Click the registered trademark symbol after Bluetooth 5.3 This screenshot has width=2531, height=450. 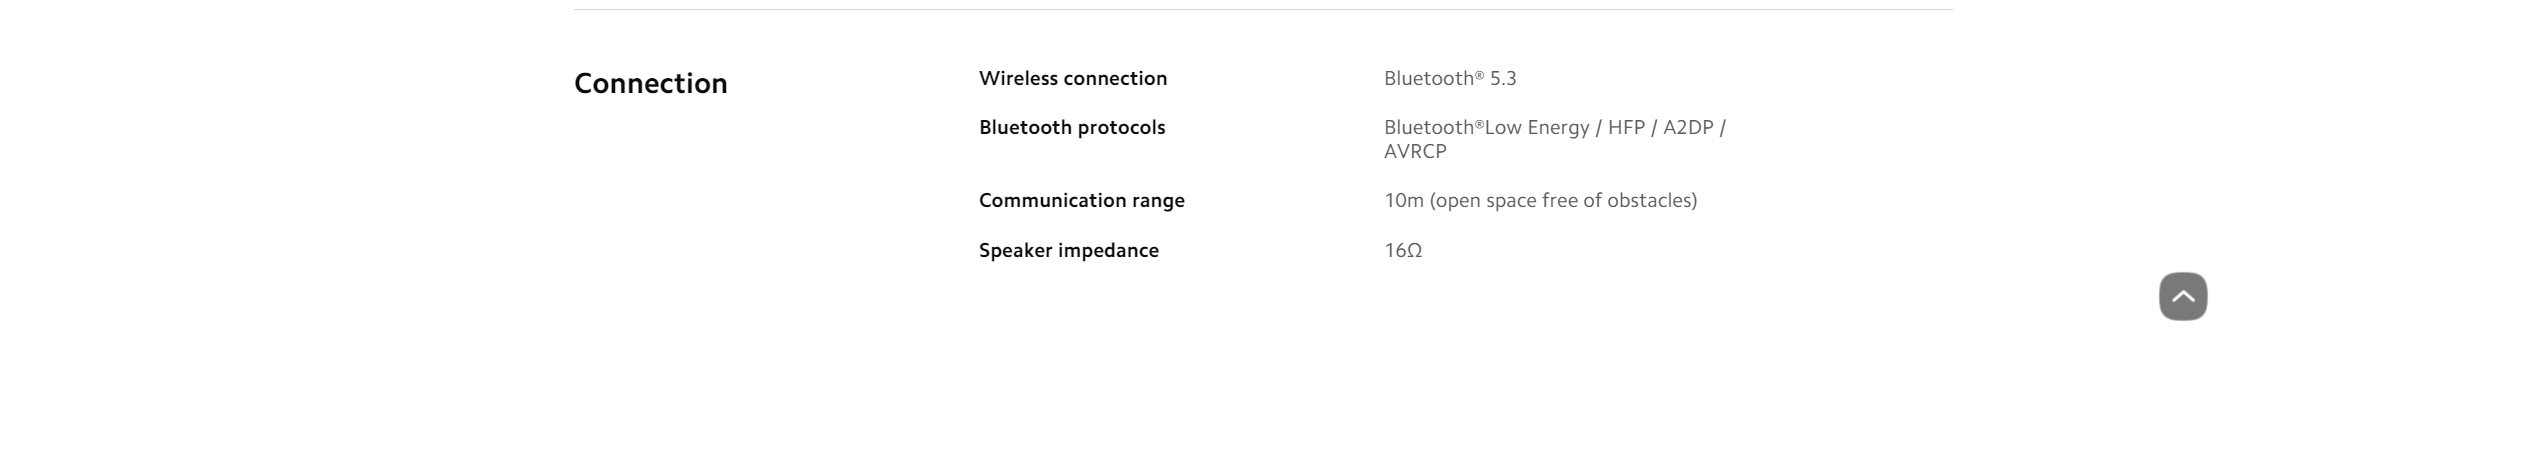pos(1479,74)
